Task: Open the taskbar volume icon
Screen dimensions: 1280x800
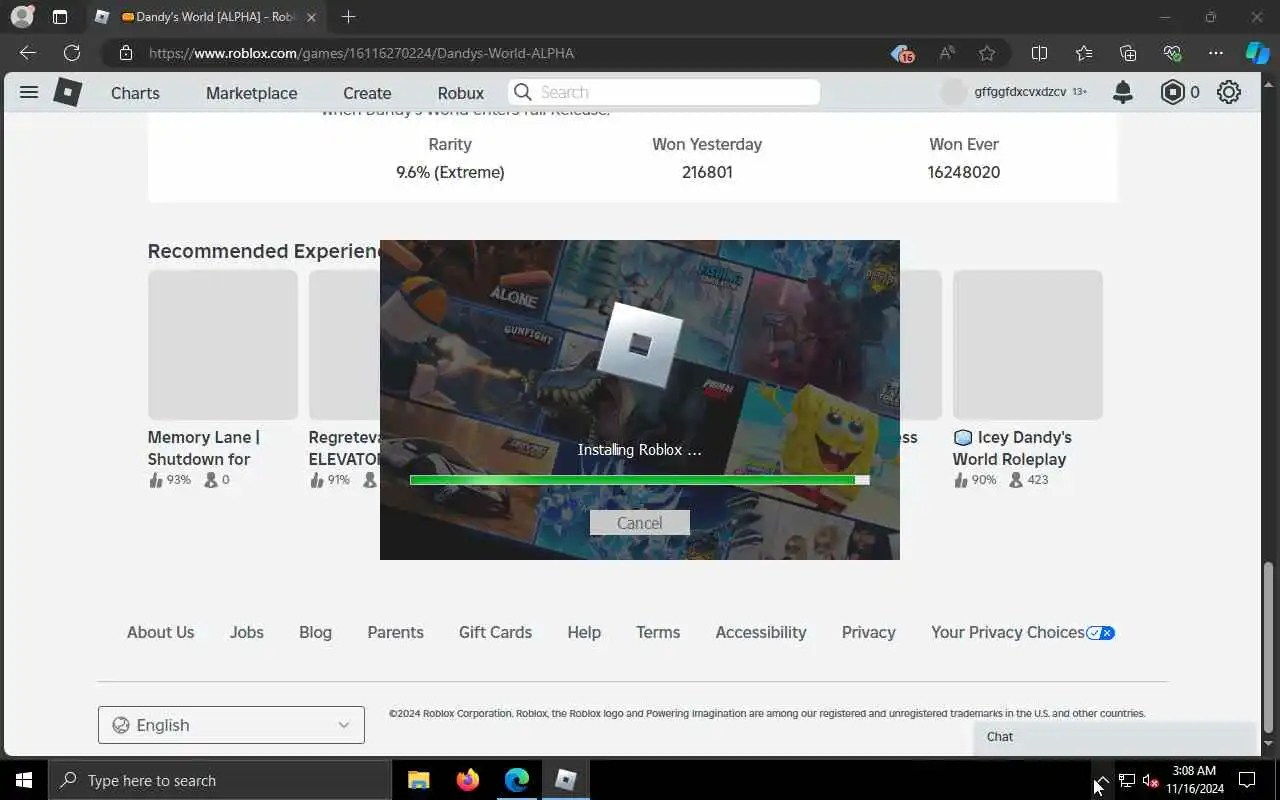Action: 1150,780
